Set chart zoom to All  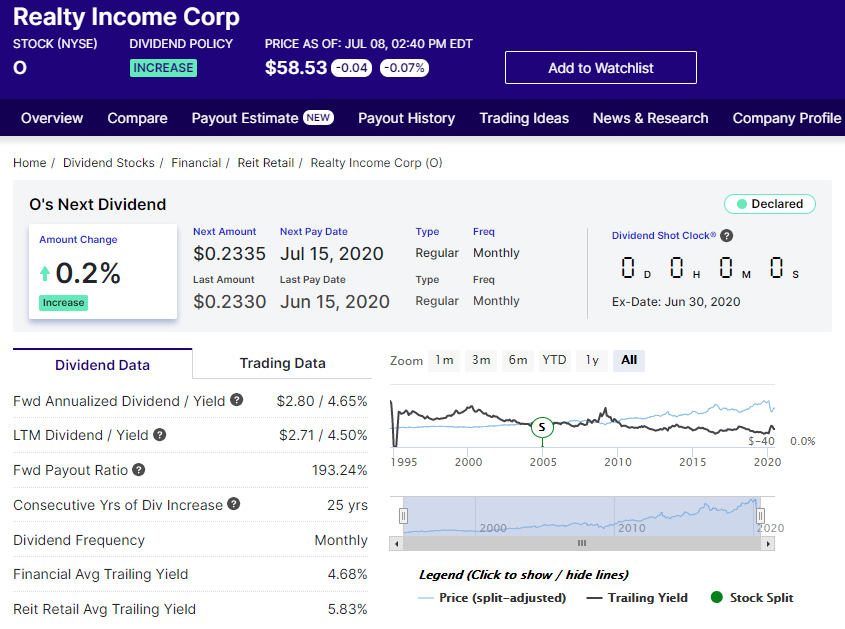[629, 360]
